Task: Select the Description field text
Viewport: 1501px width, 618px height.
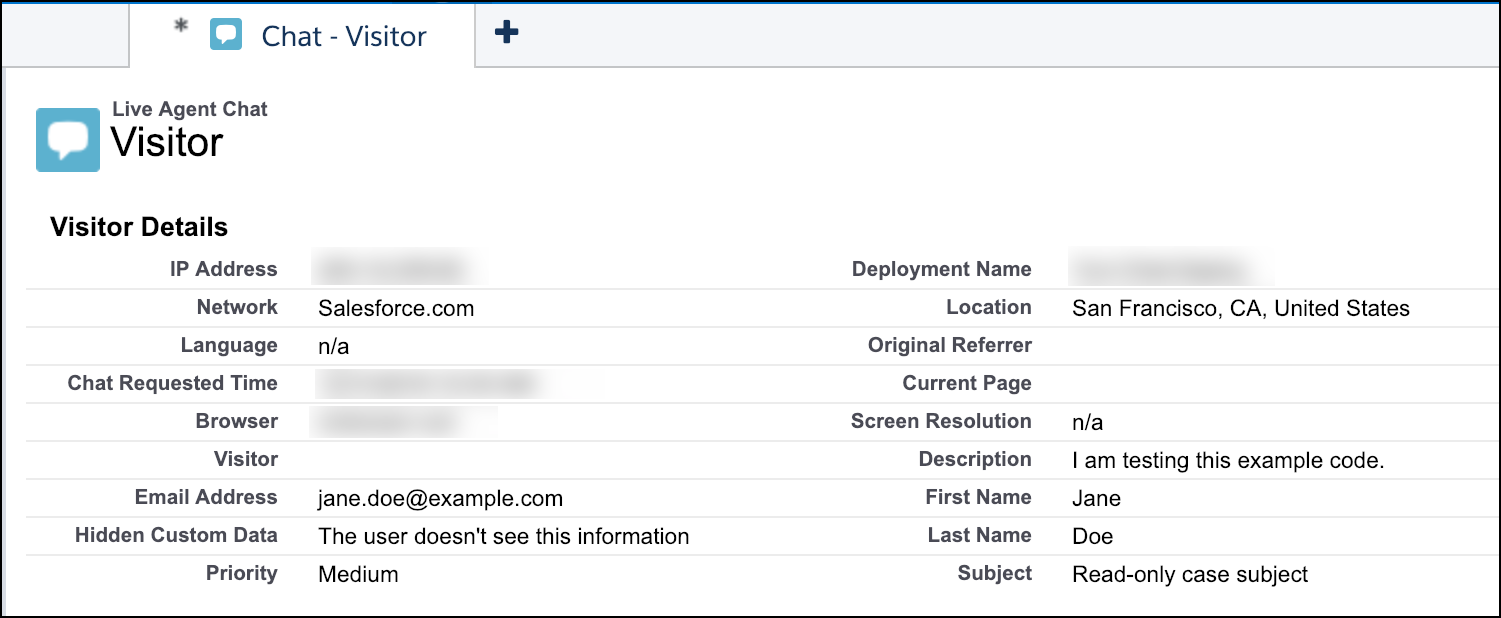Action: (x=1227, y=460)
